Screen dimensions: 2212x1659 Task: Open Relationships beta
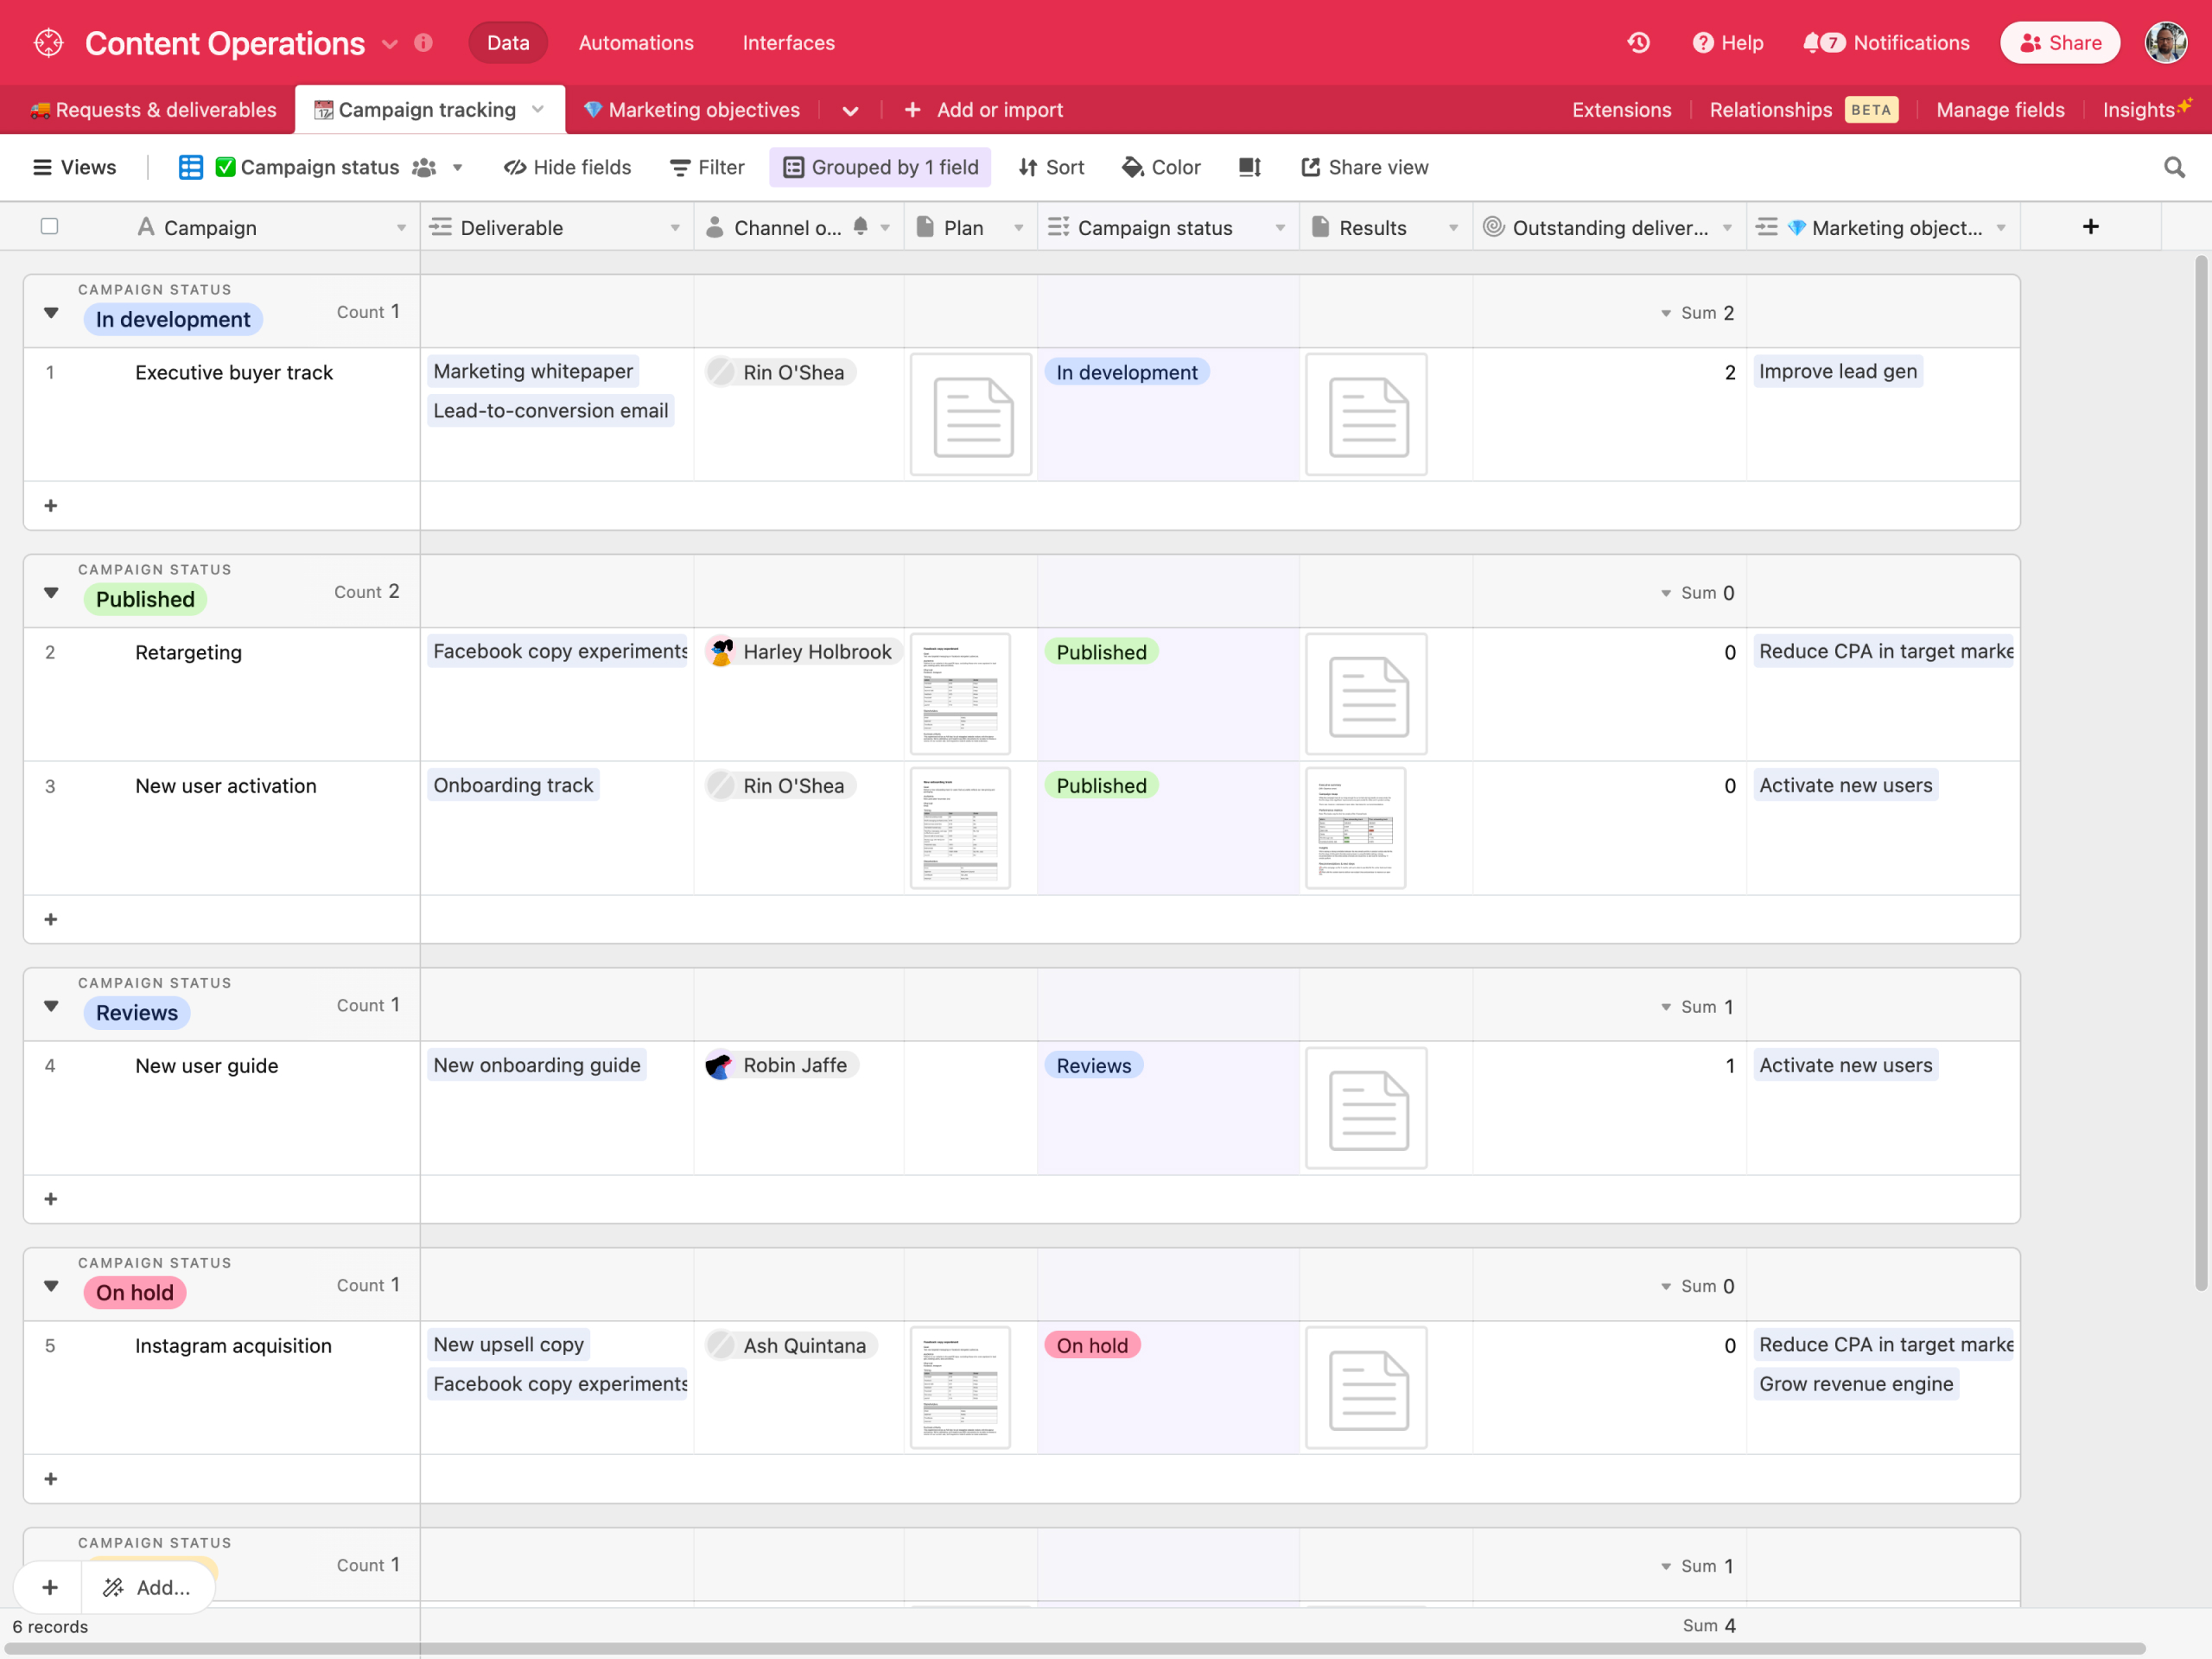coord(1803,110)
